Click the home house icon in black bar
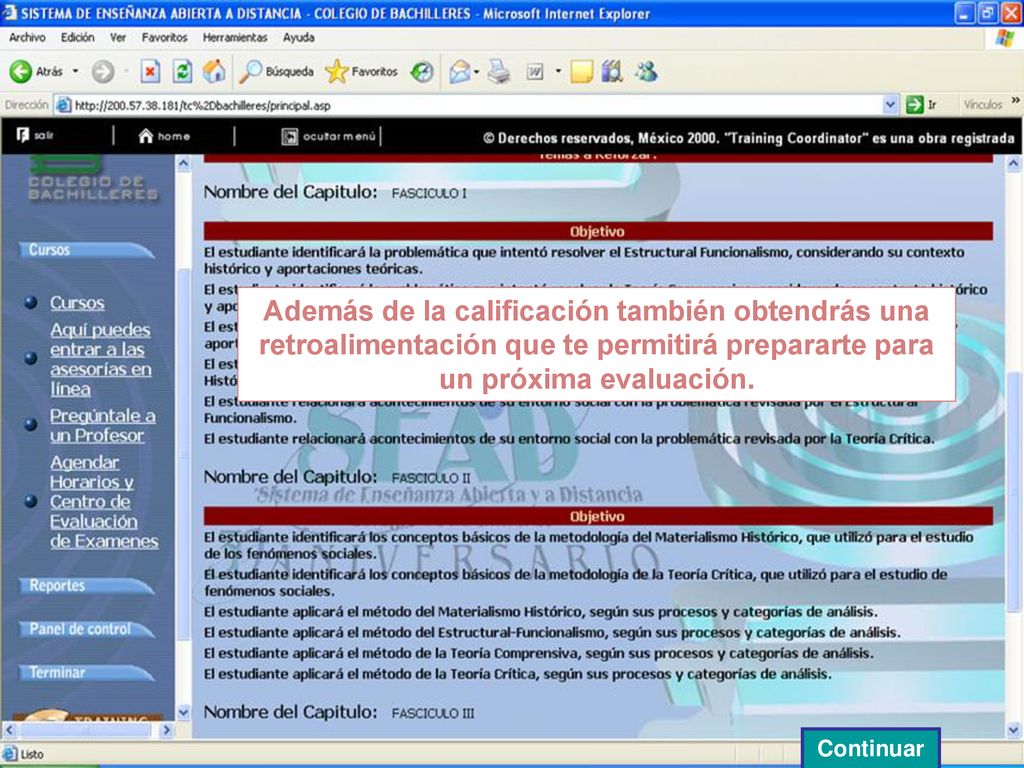Viewport: 1024px width, 768px height. tap(146, 136)
